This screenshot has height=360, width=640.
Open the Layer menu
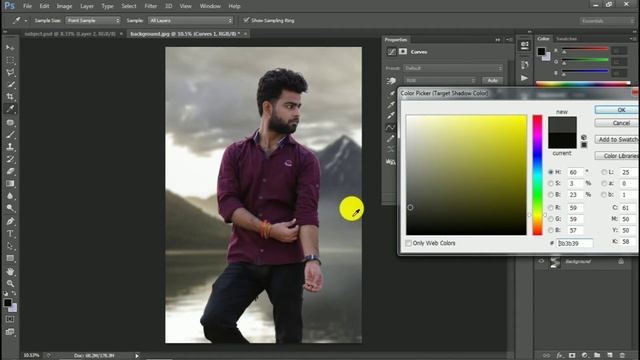click(x=87, y=6)
